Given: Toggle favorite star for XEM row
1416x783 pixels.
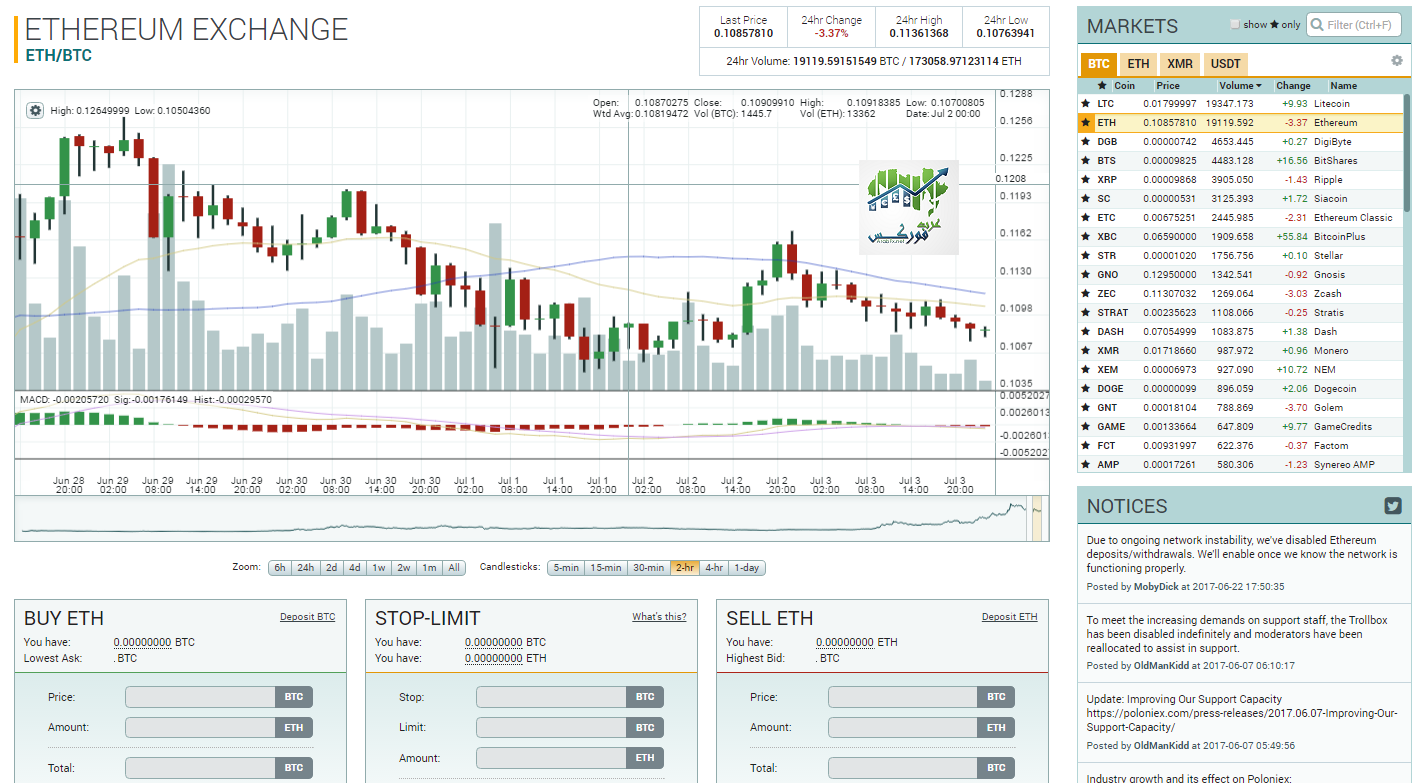Looking at the screenshot, I should [1085, 369].
